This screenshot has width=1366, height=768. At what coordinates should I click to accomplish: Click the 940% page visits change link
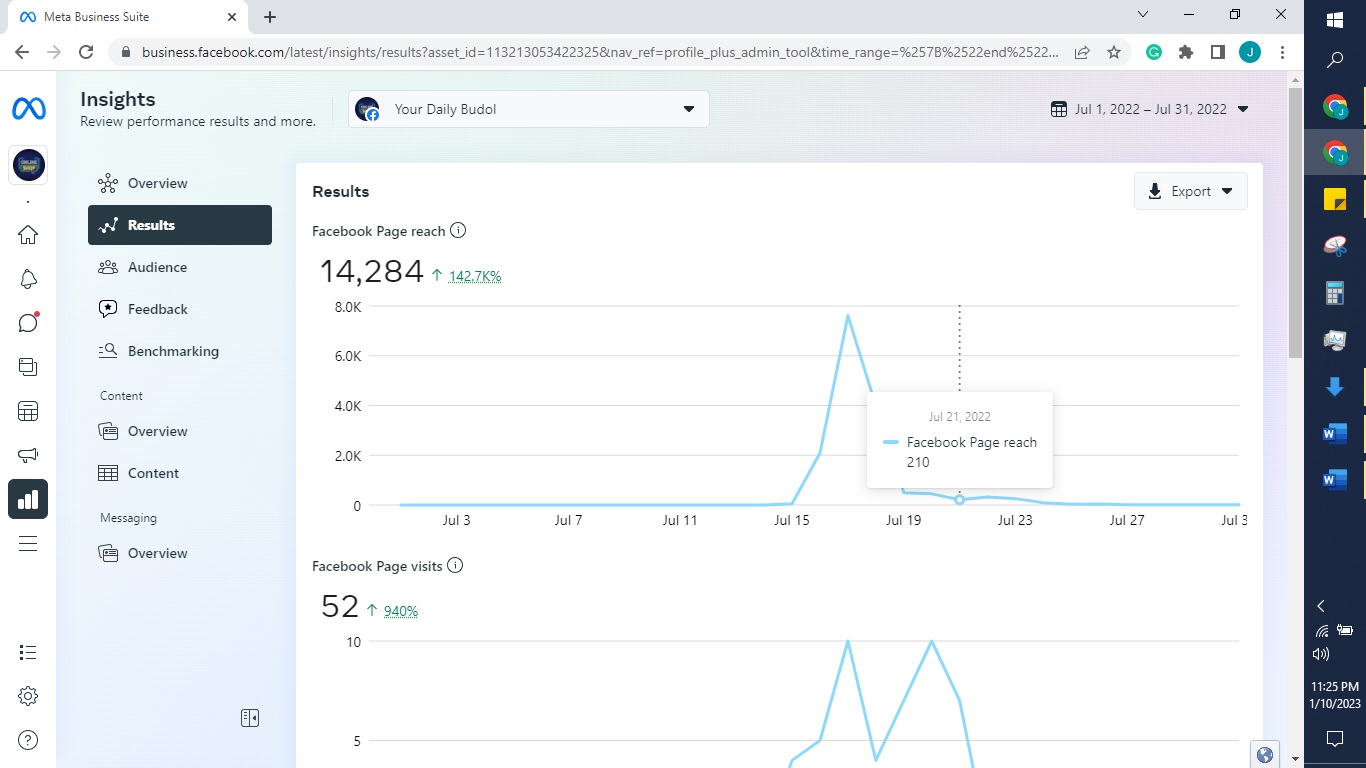click(x=400, y=611)
